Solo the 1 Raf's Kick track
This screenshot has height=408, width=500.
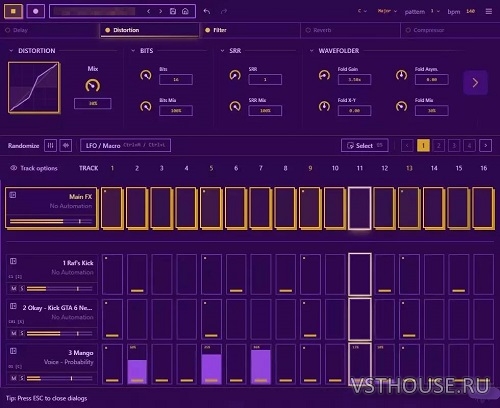coord(22,288)
